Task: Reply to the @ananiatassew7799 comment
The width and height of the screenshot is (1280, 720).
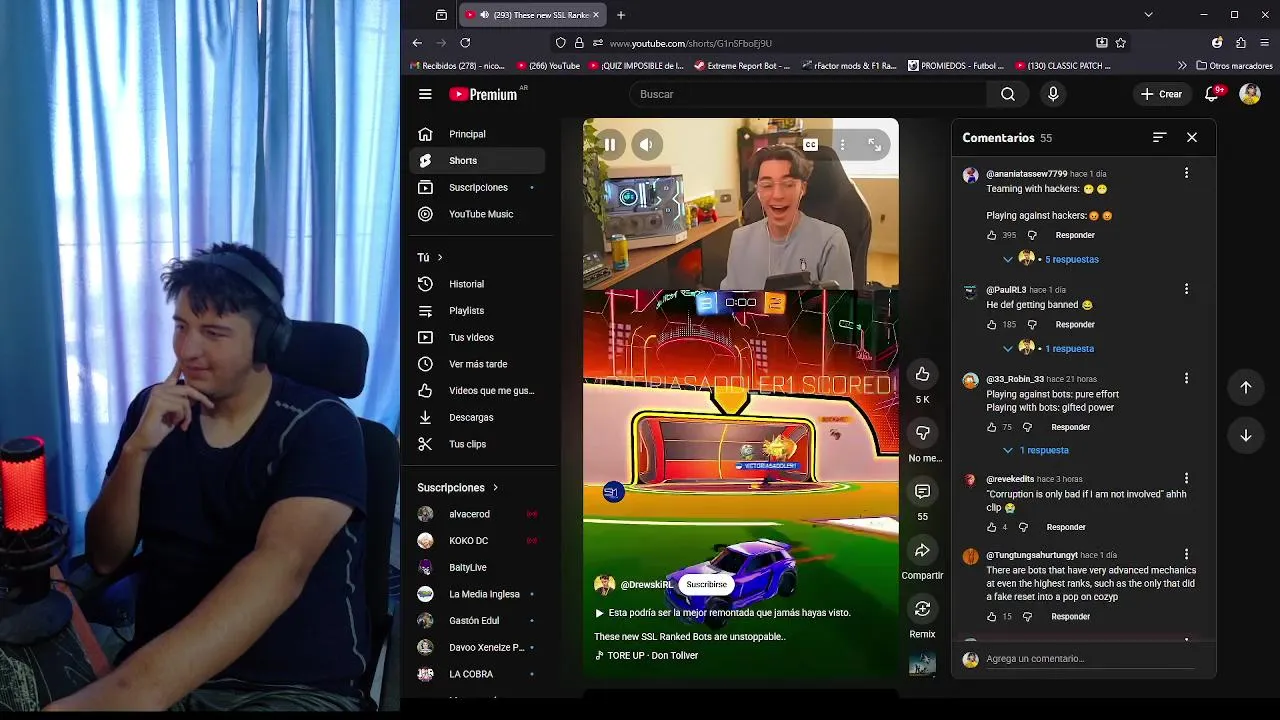Action: coord(1075,235)
